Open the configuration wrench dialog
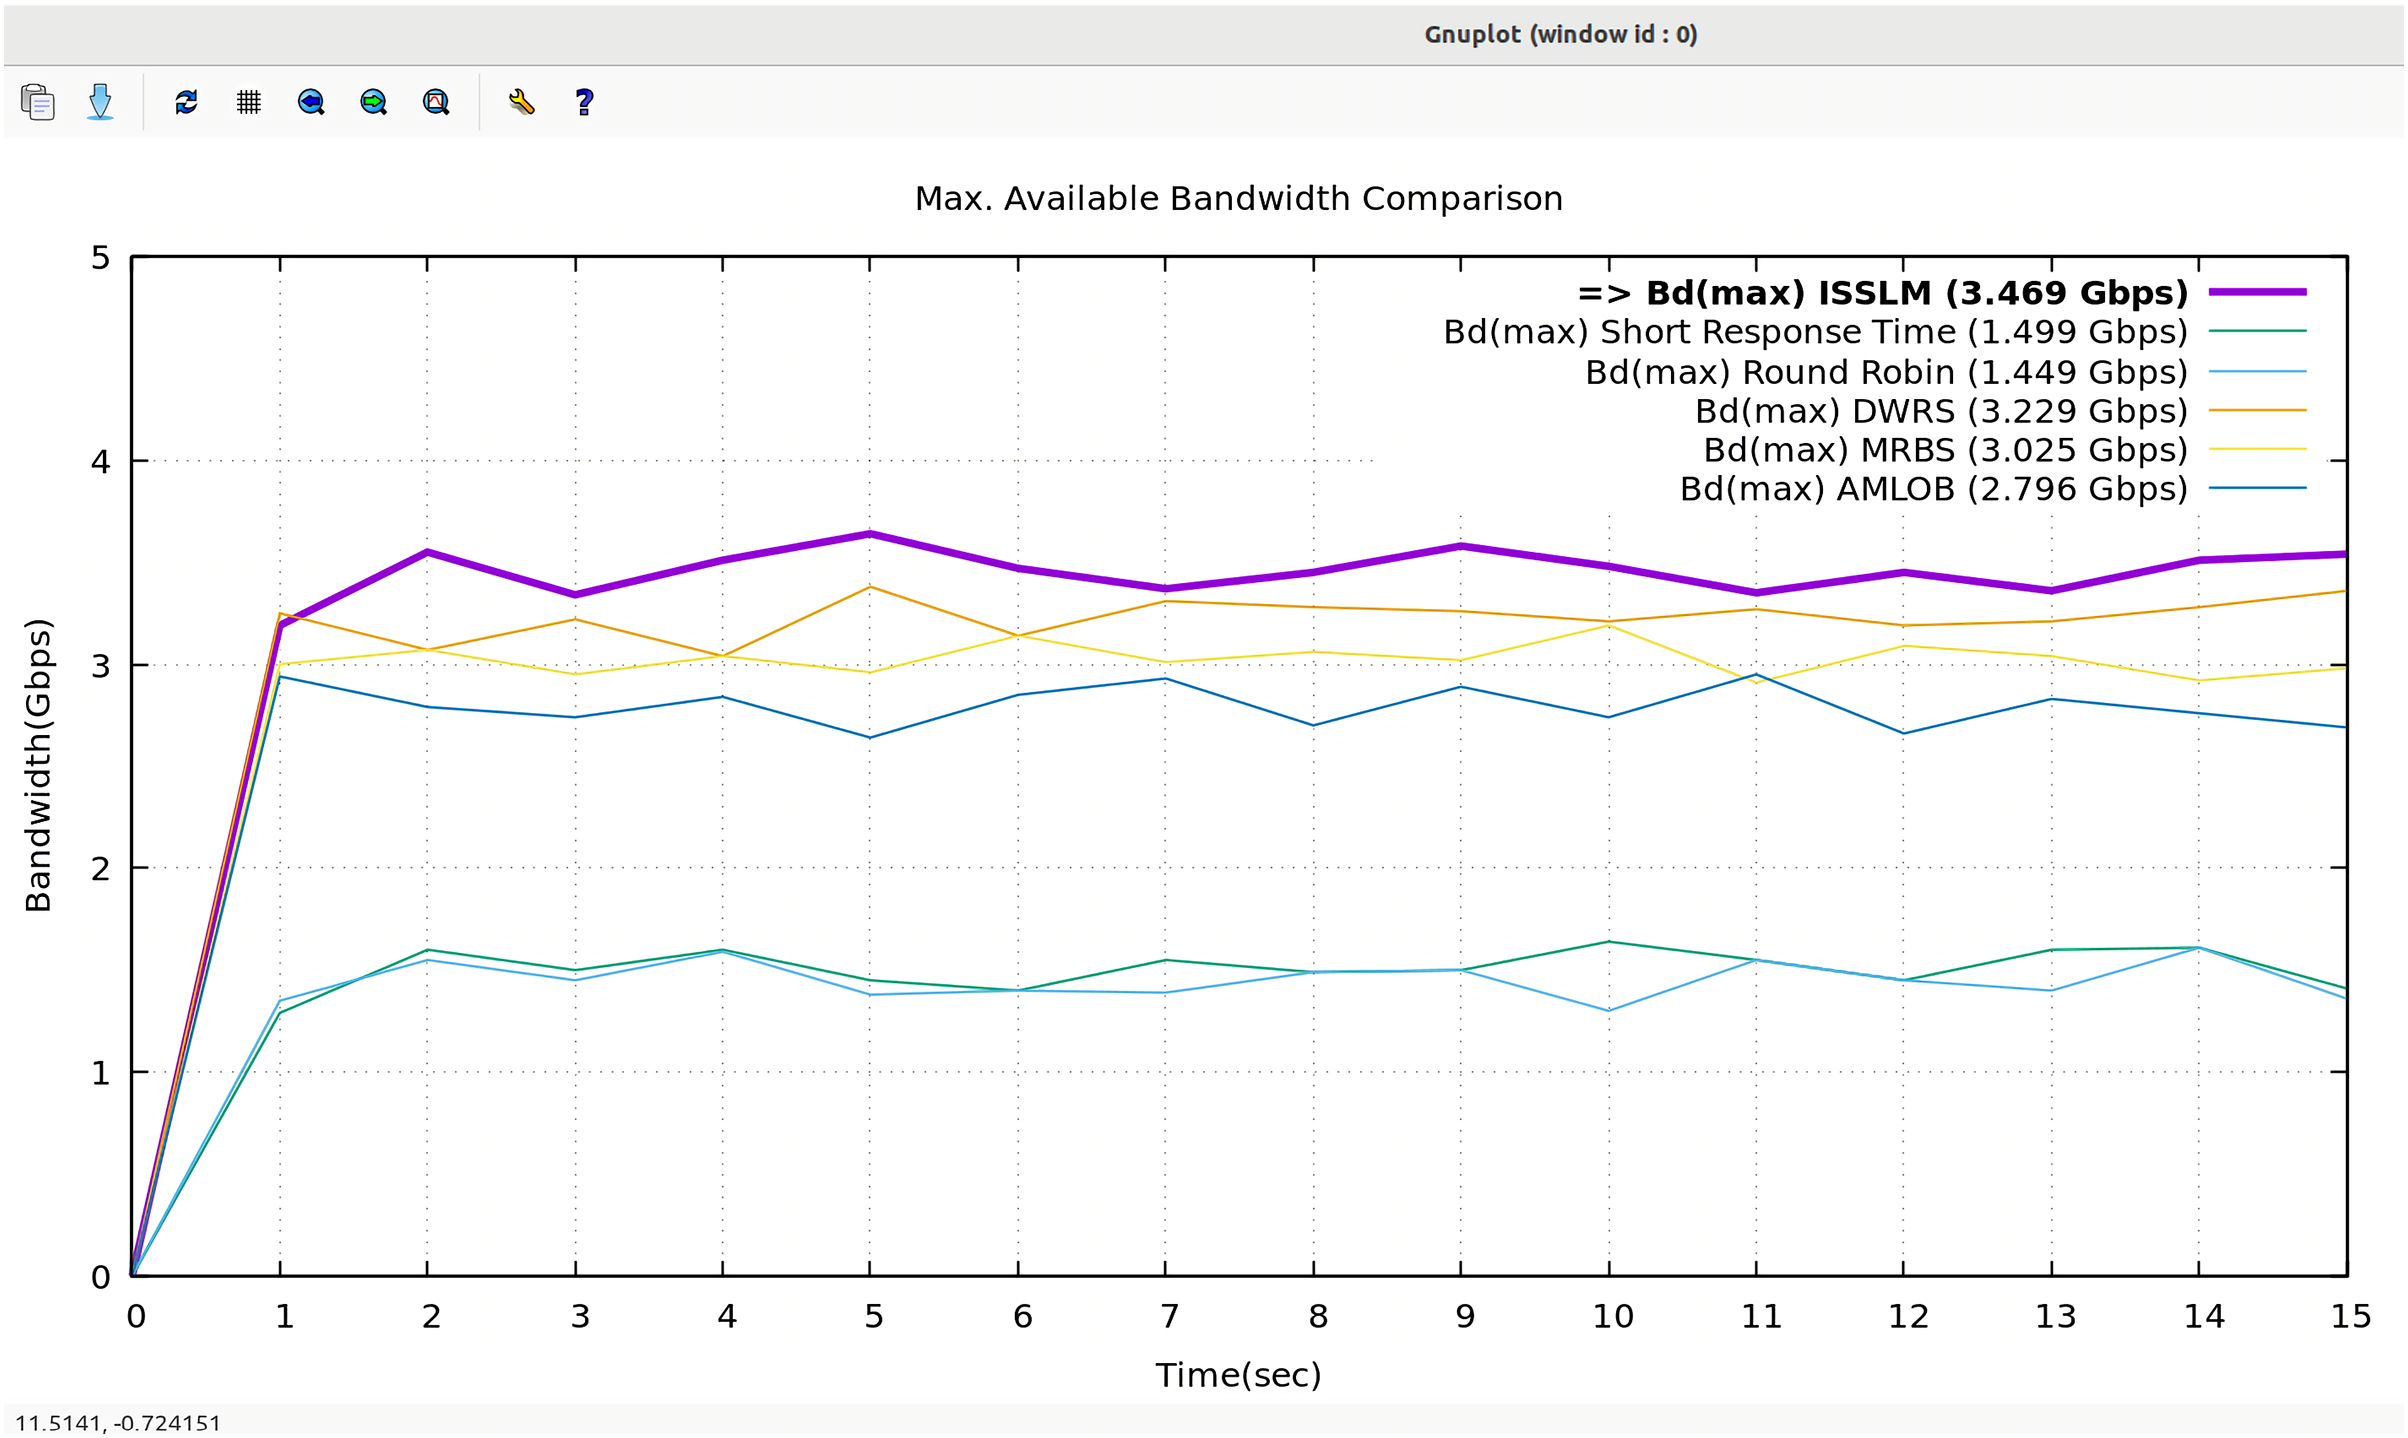 (x=521, y=102)
